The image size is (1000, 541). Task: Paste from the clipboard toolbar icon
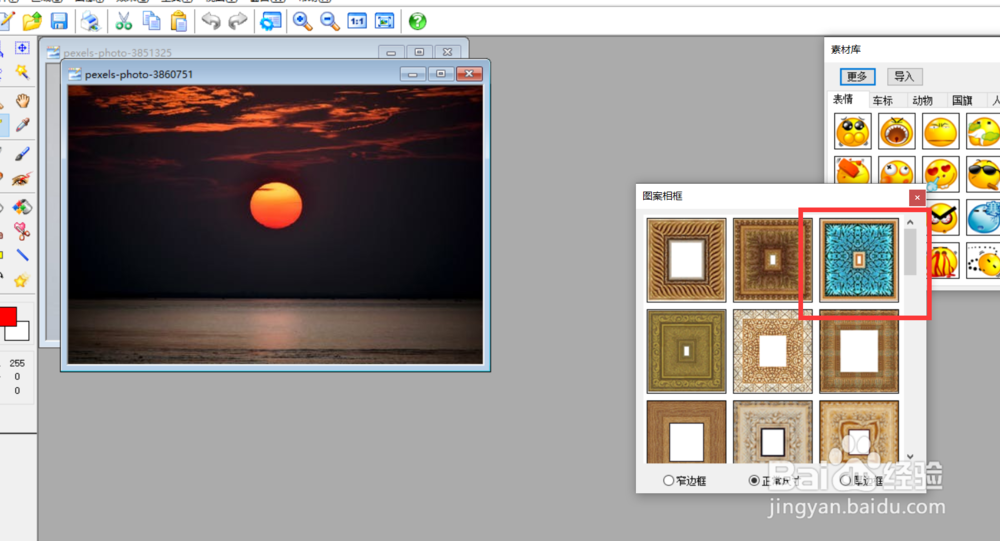click(x=179, y=22)
